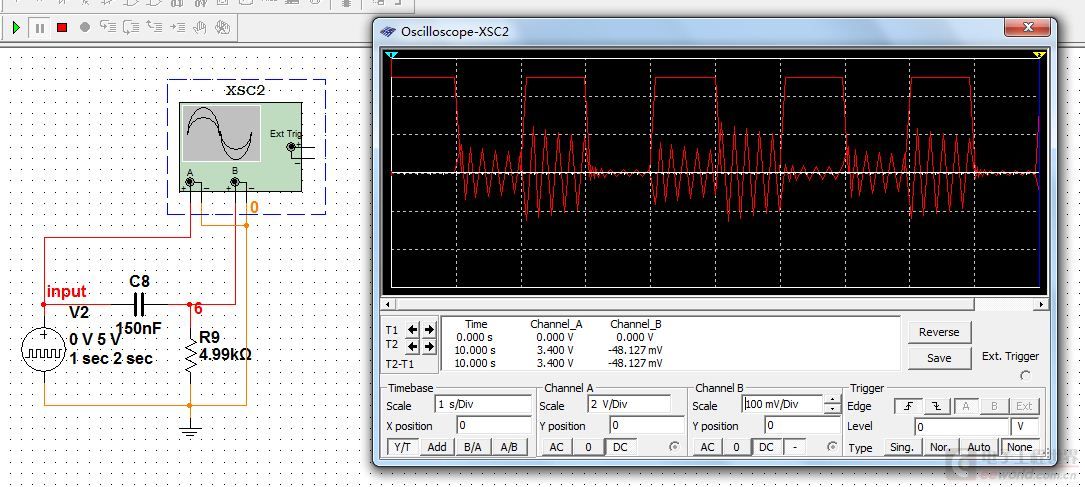Set Channel A coupling to AC

pyautogui.click(x=556, y=447)
